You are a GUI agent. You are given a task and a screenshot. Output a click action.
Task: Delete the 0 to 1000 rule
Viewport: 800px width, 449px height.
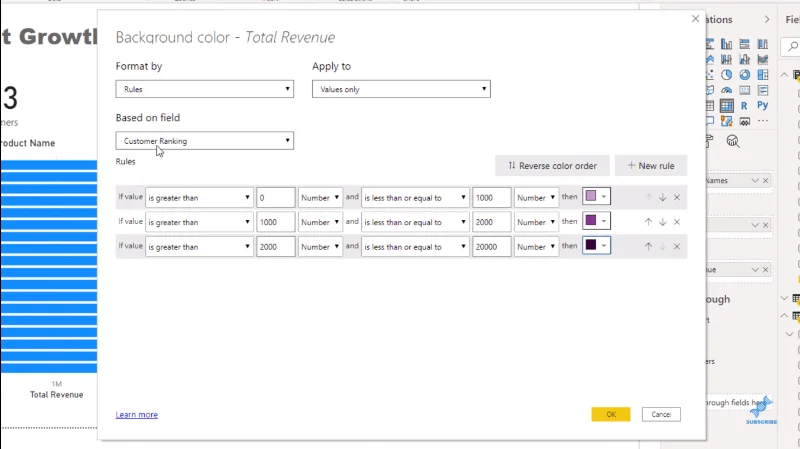[x=677, y=197]
